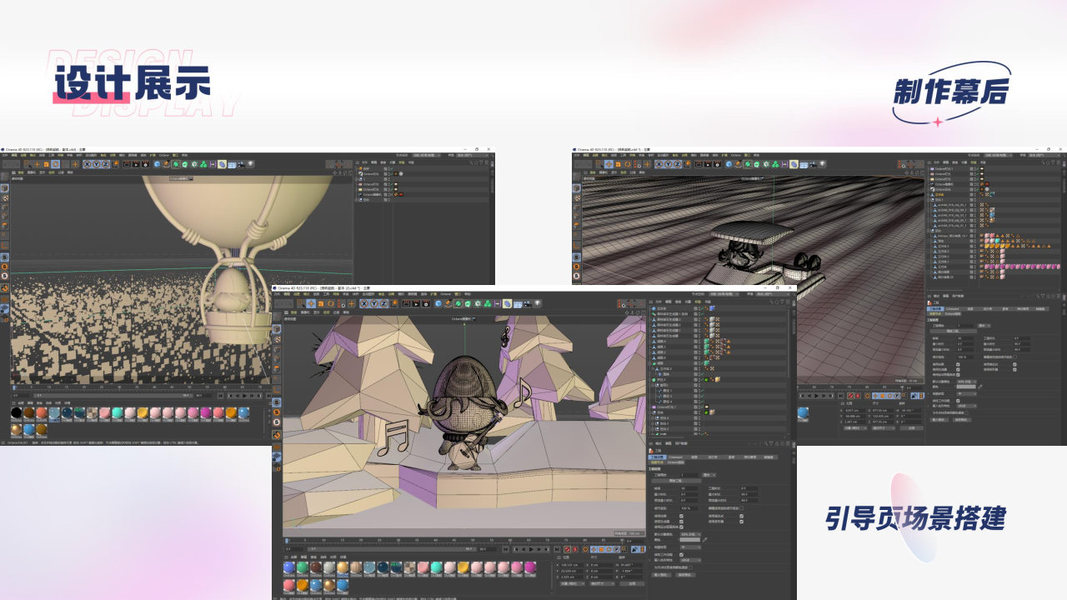Click 应用 Apply button in forest window coordinates

tap(632, 584)
